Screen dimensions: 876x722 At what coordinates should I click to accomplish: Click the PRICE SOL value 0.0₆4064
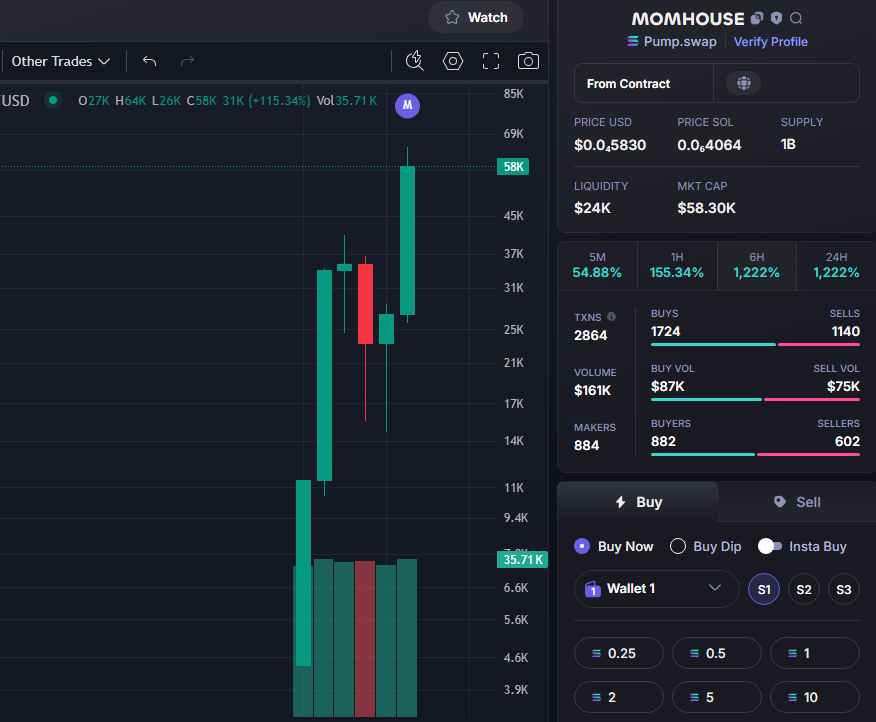click(709, 145)
